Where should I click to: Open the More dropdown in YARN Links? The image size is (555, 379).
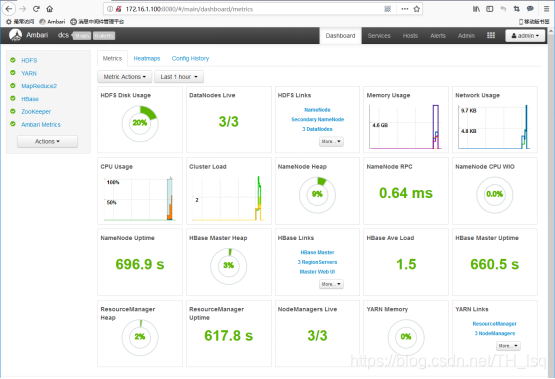click(508, 346)
